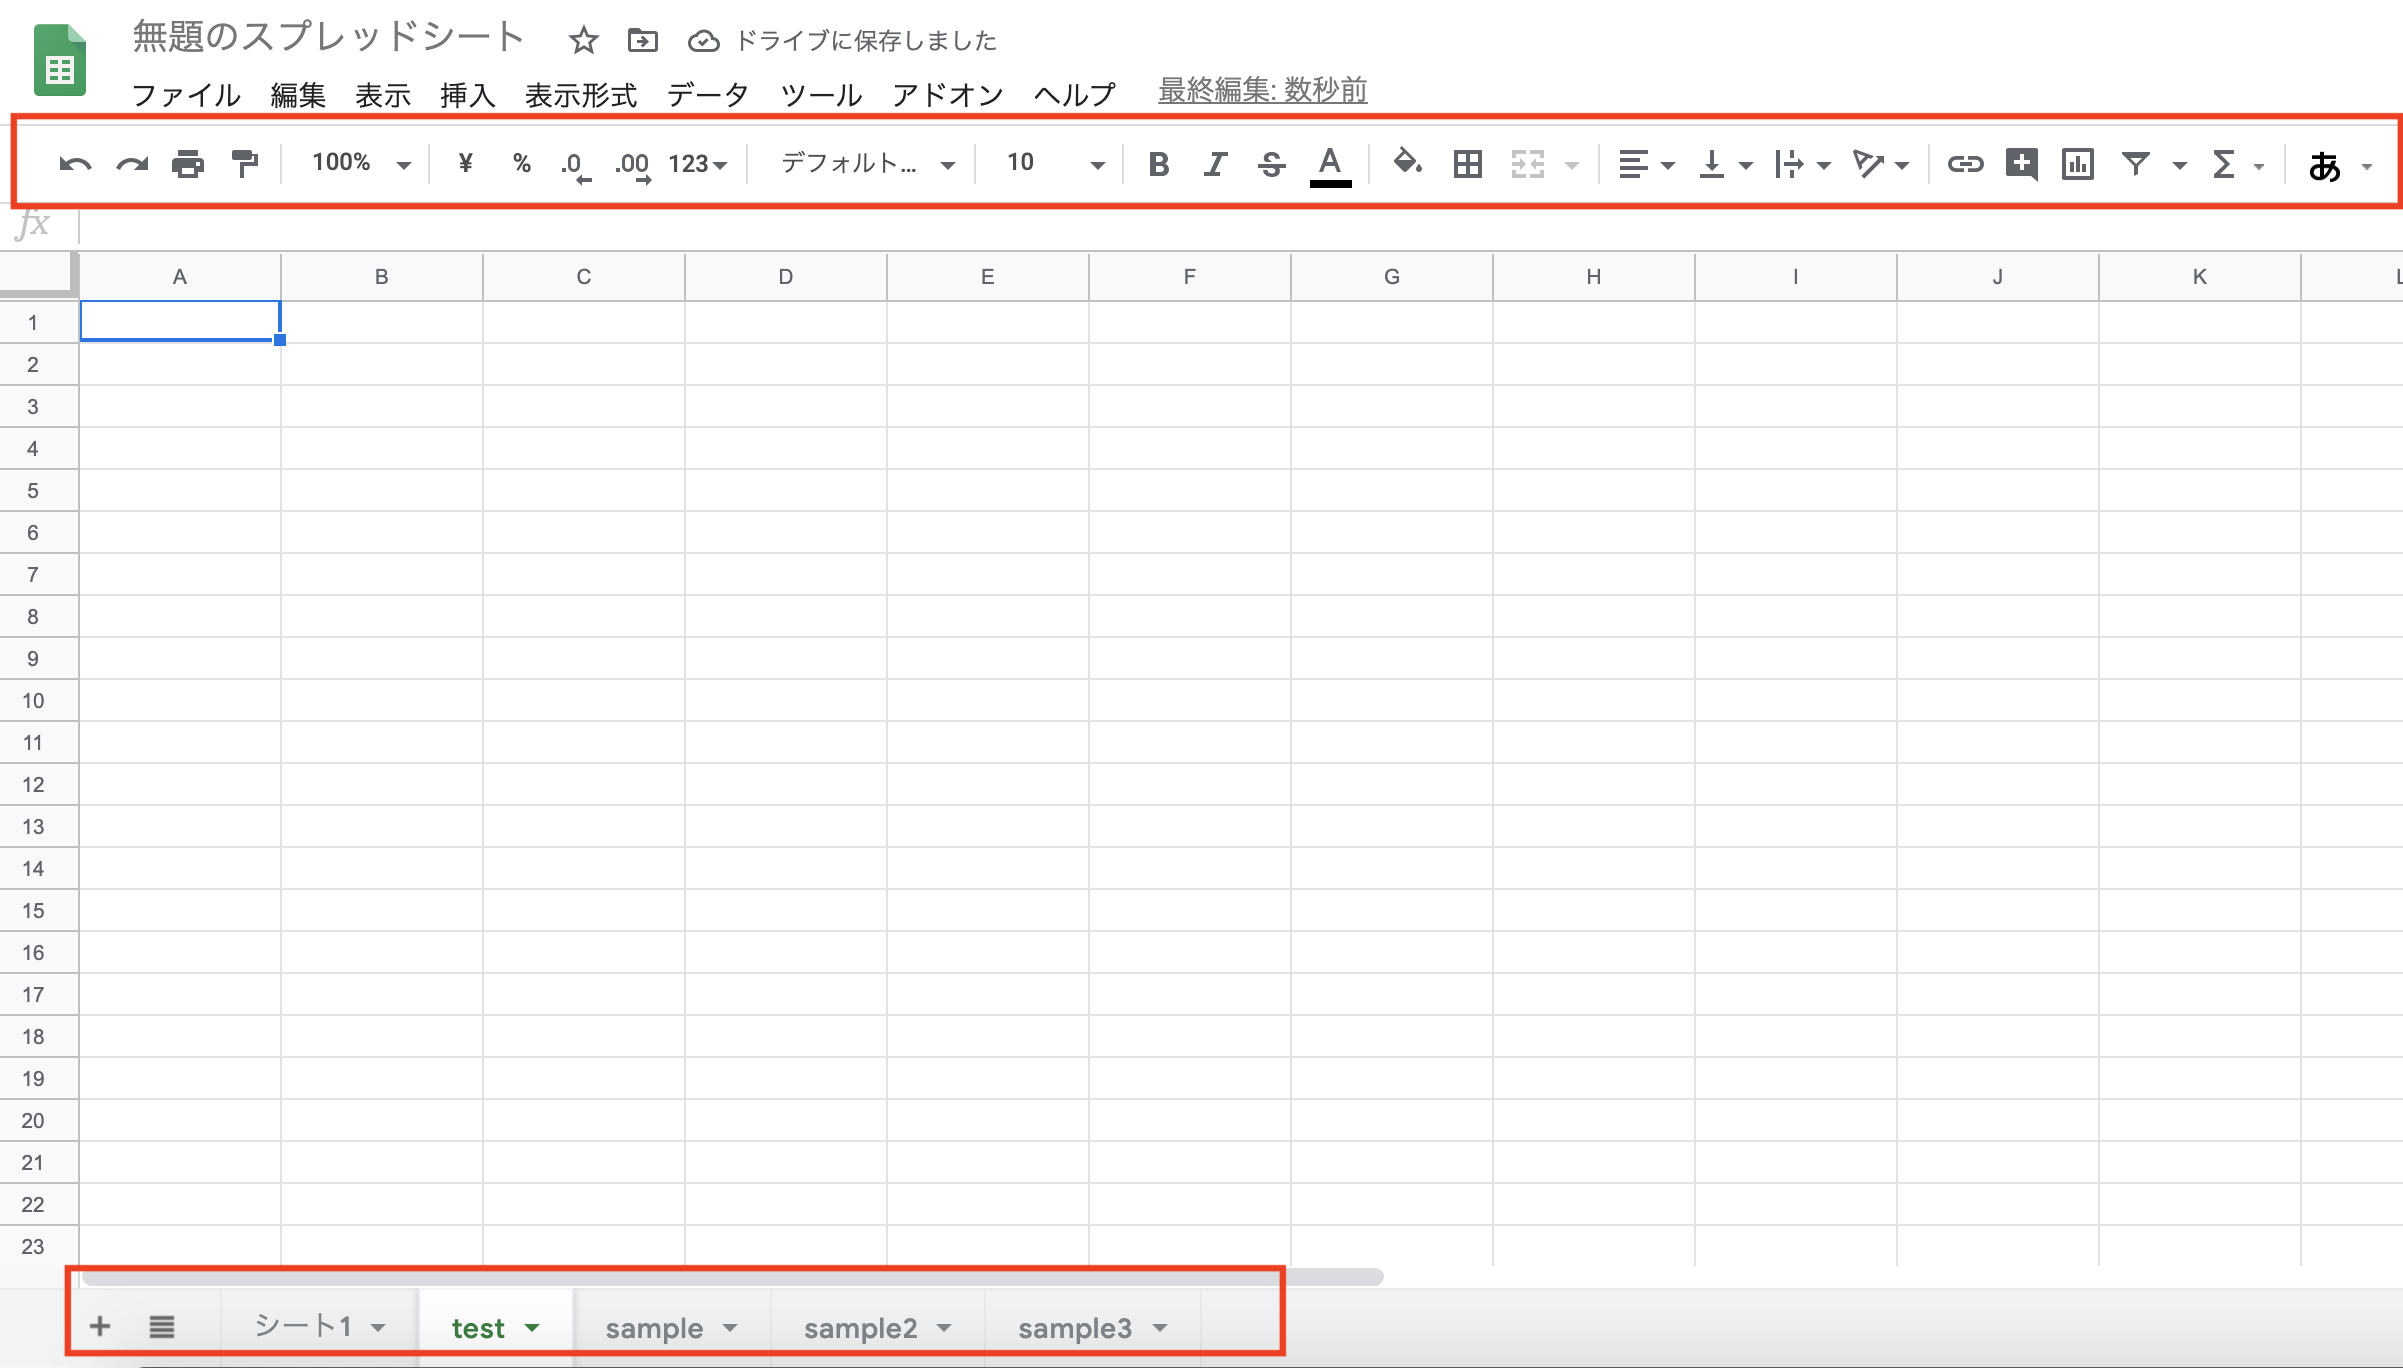2403x1368 pixels.
Task: Apply percent number format
Action: pos(521,163)
